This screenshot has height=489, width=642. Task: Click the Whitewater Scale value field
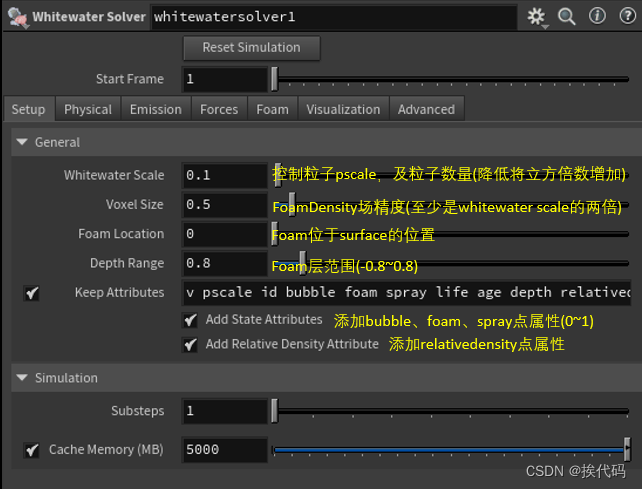point(224,175)
